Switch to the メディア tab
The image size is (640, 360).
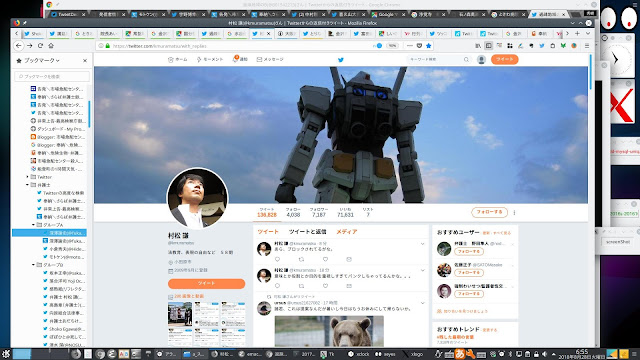pyautogui.click(x=347, y=231)
